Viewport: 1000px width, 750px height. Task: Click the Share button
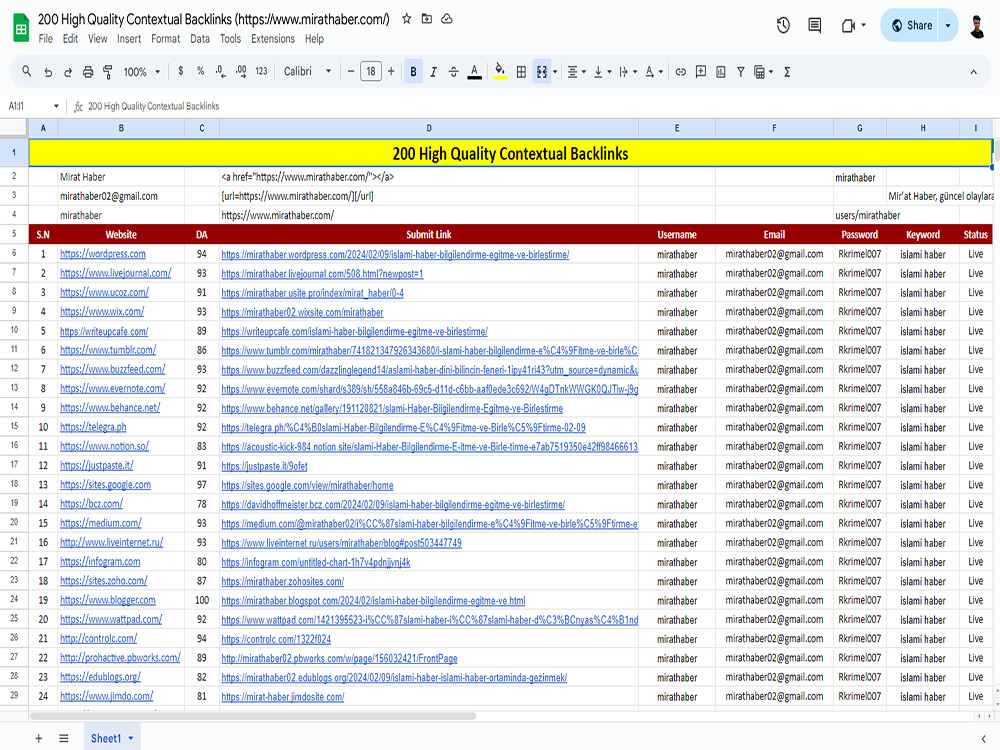click(912, 26)
